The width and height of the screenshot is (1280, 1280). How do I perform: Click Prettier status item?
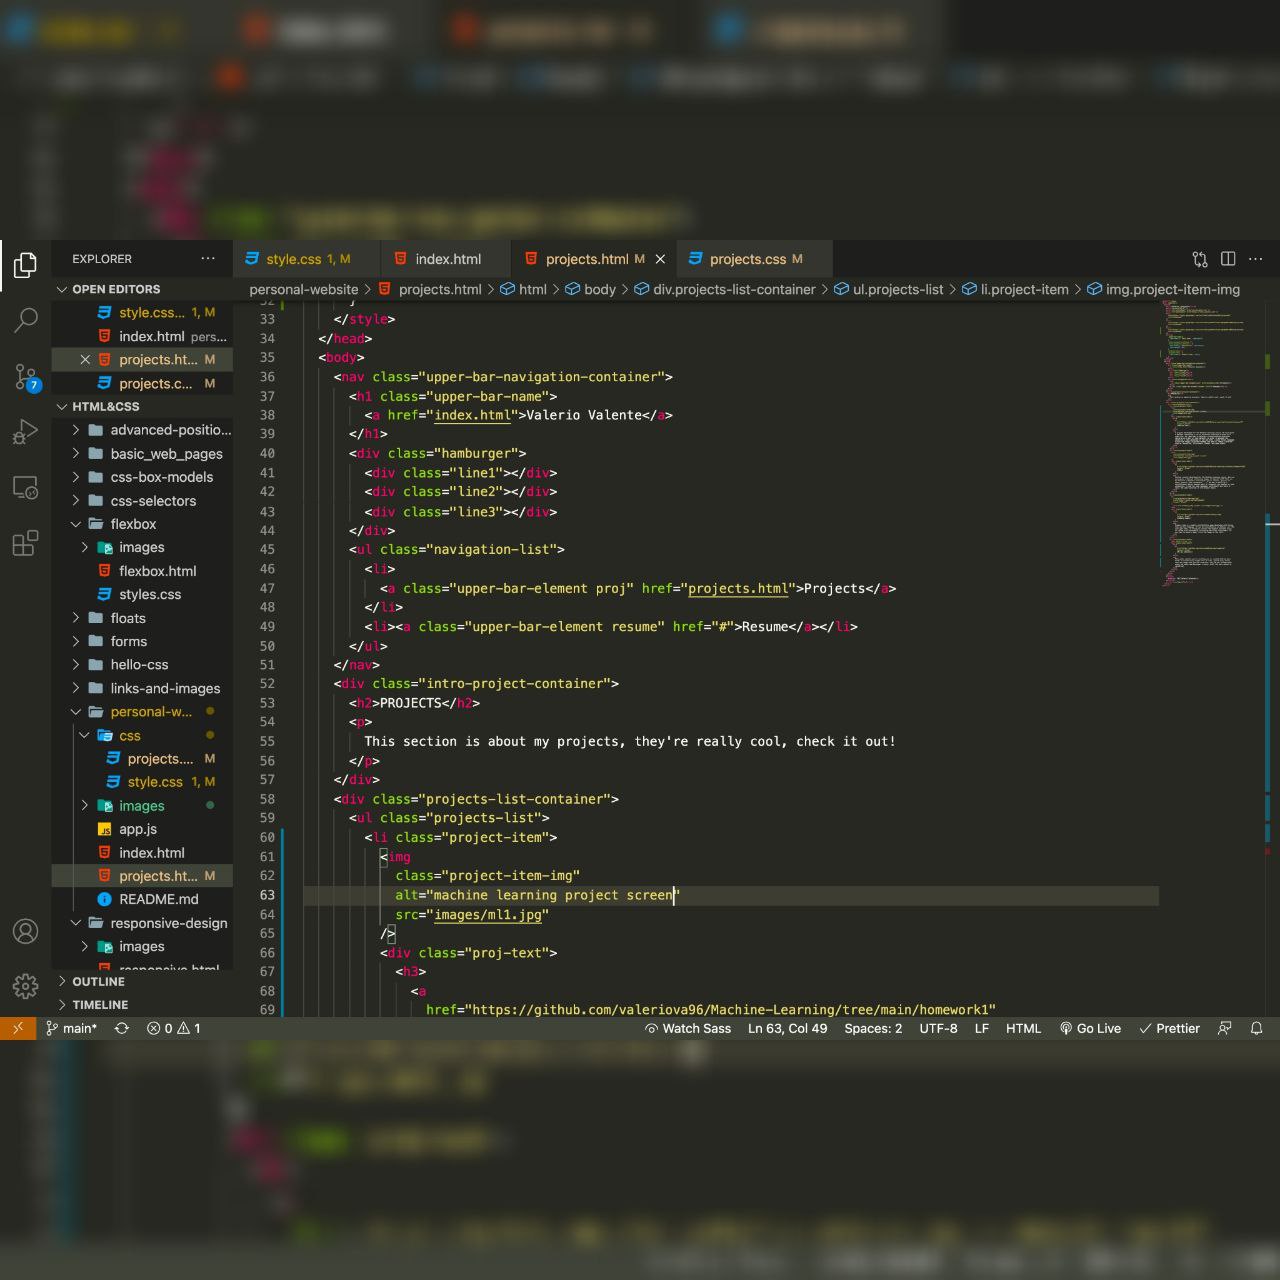pyautogui.click(x=1170, y=1028)
